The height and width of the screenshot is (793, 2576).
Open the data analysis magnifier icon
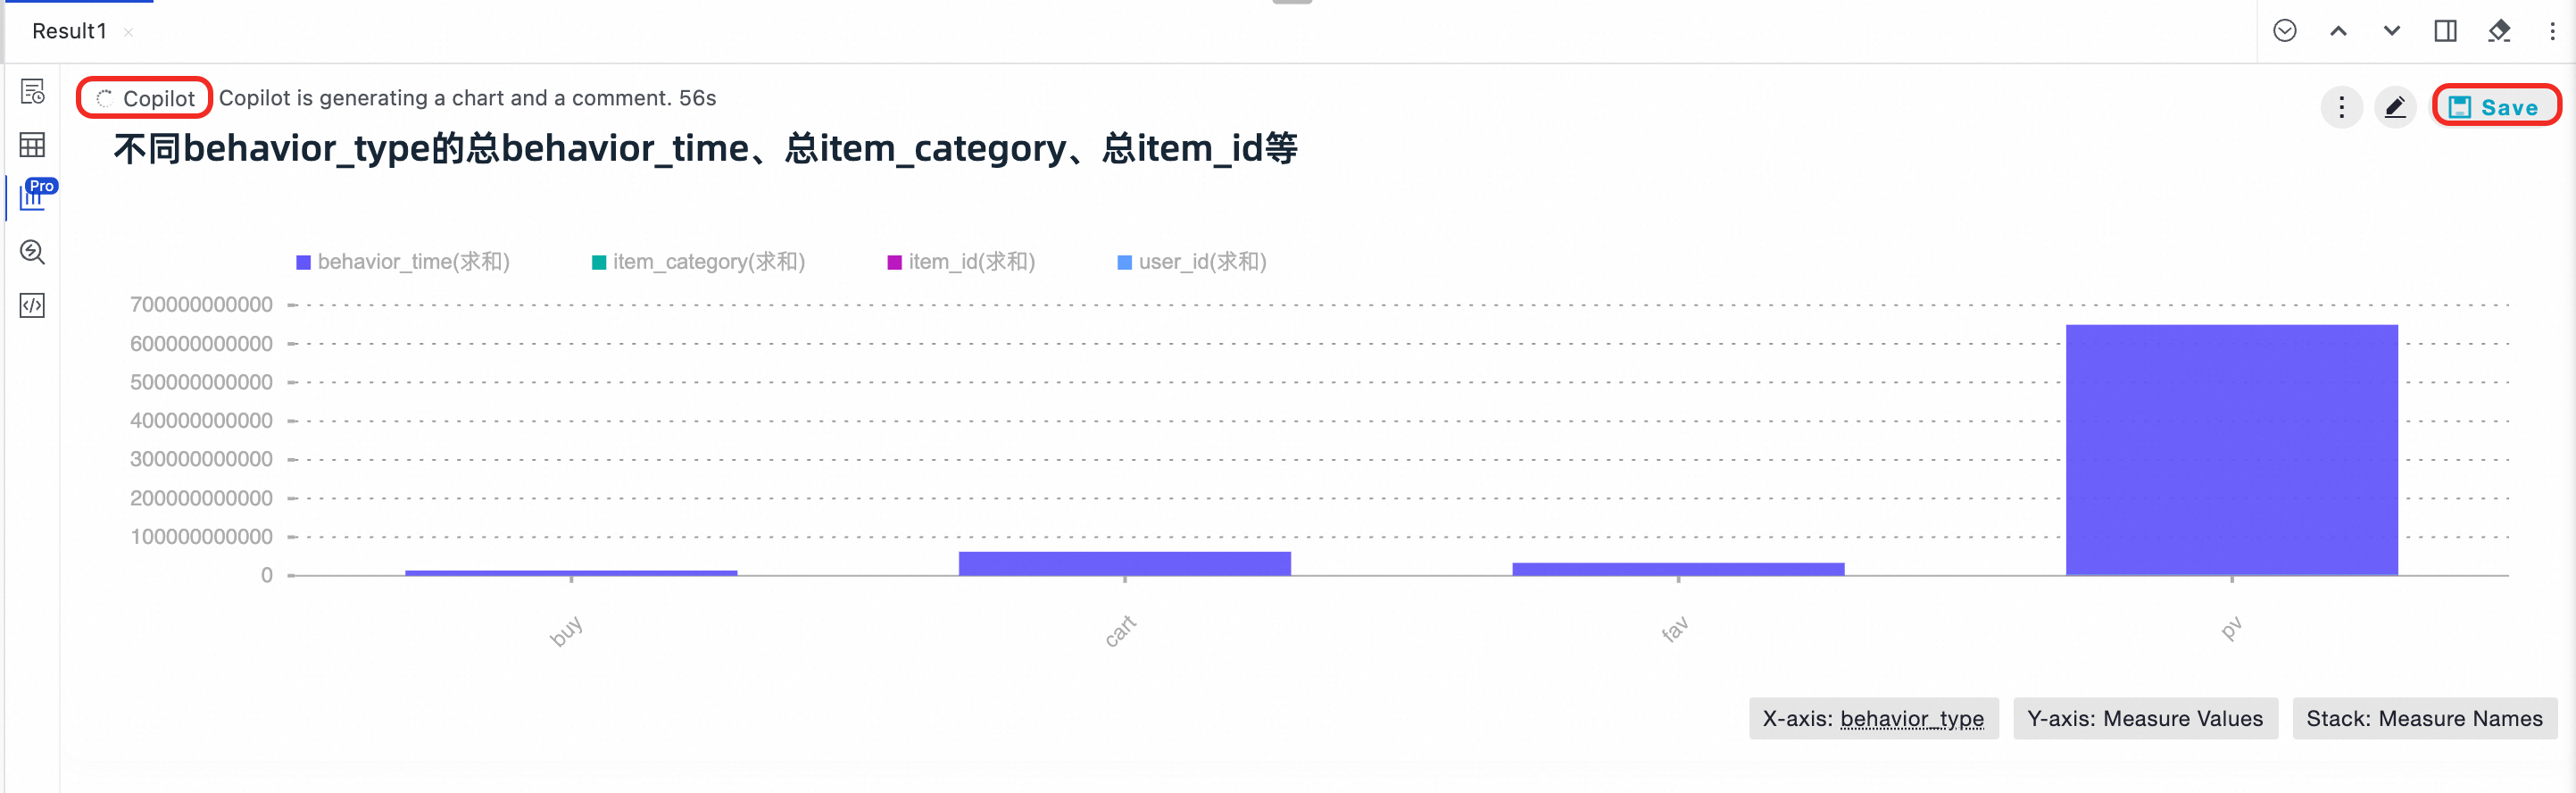(32, 252)
